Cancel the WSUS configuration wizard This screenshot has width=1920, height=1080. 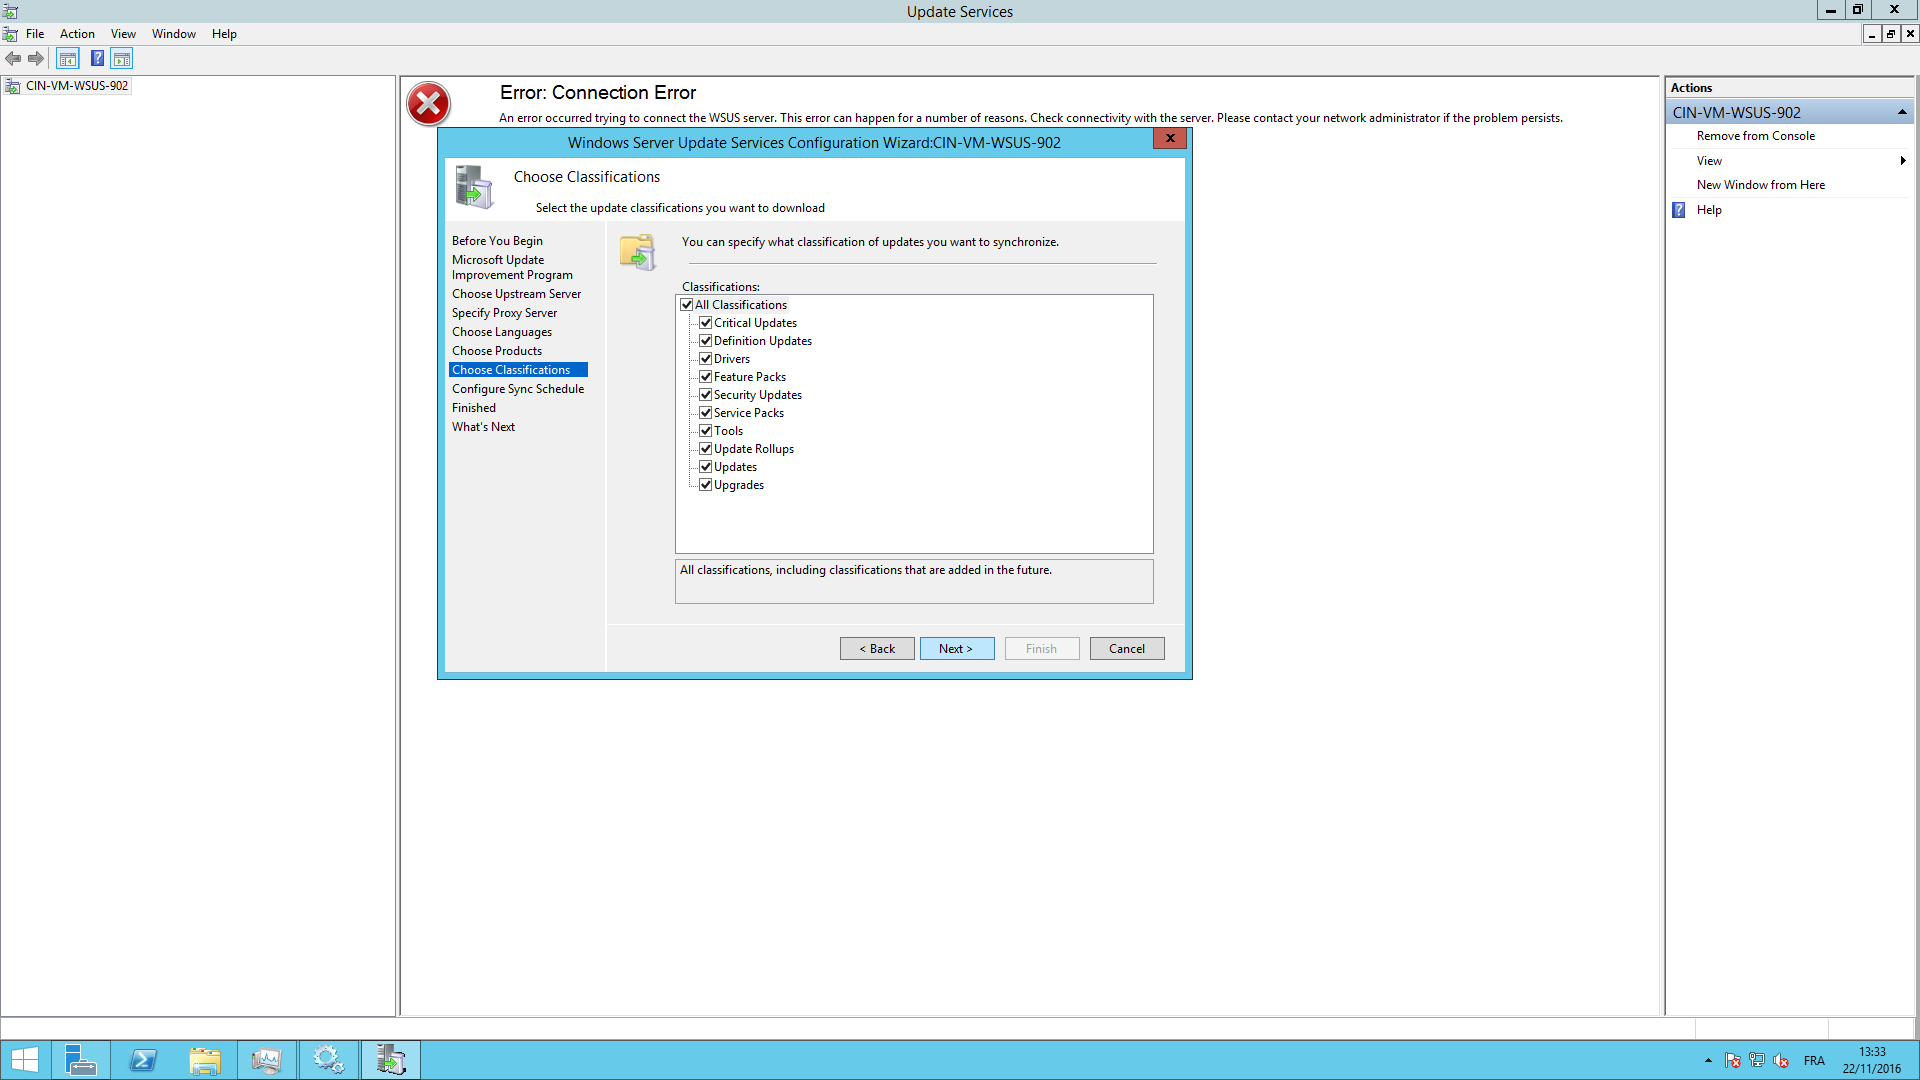pos(1127,649)
